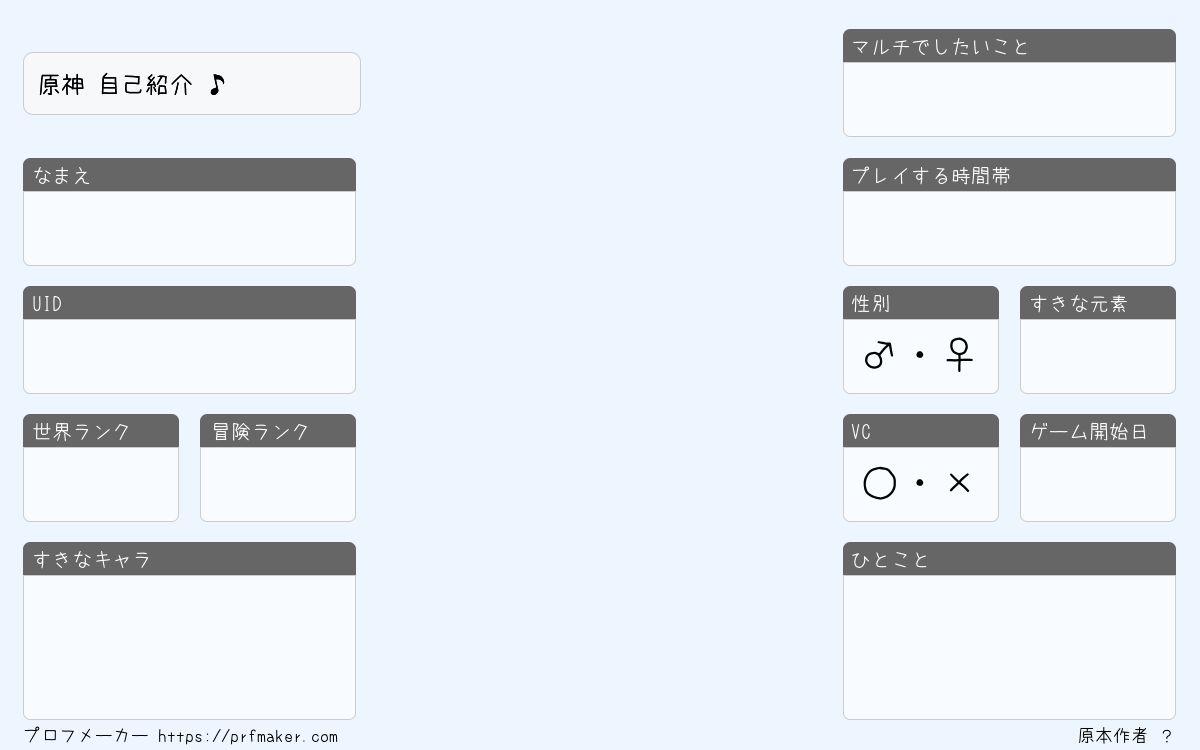Click the プレイする時間帯 text box
1200x750 pixels.
tap(1009, 228)
